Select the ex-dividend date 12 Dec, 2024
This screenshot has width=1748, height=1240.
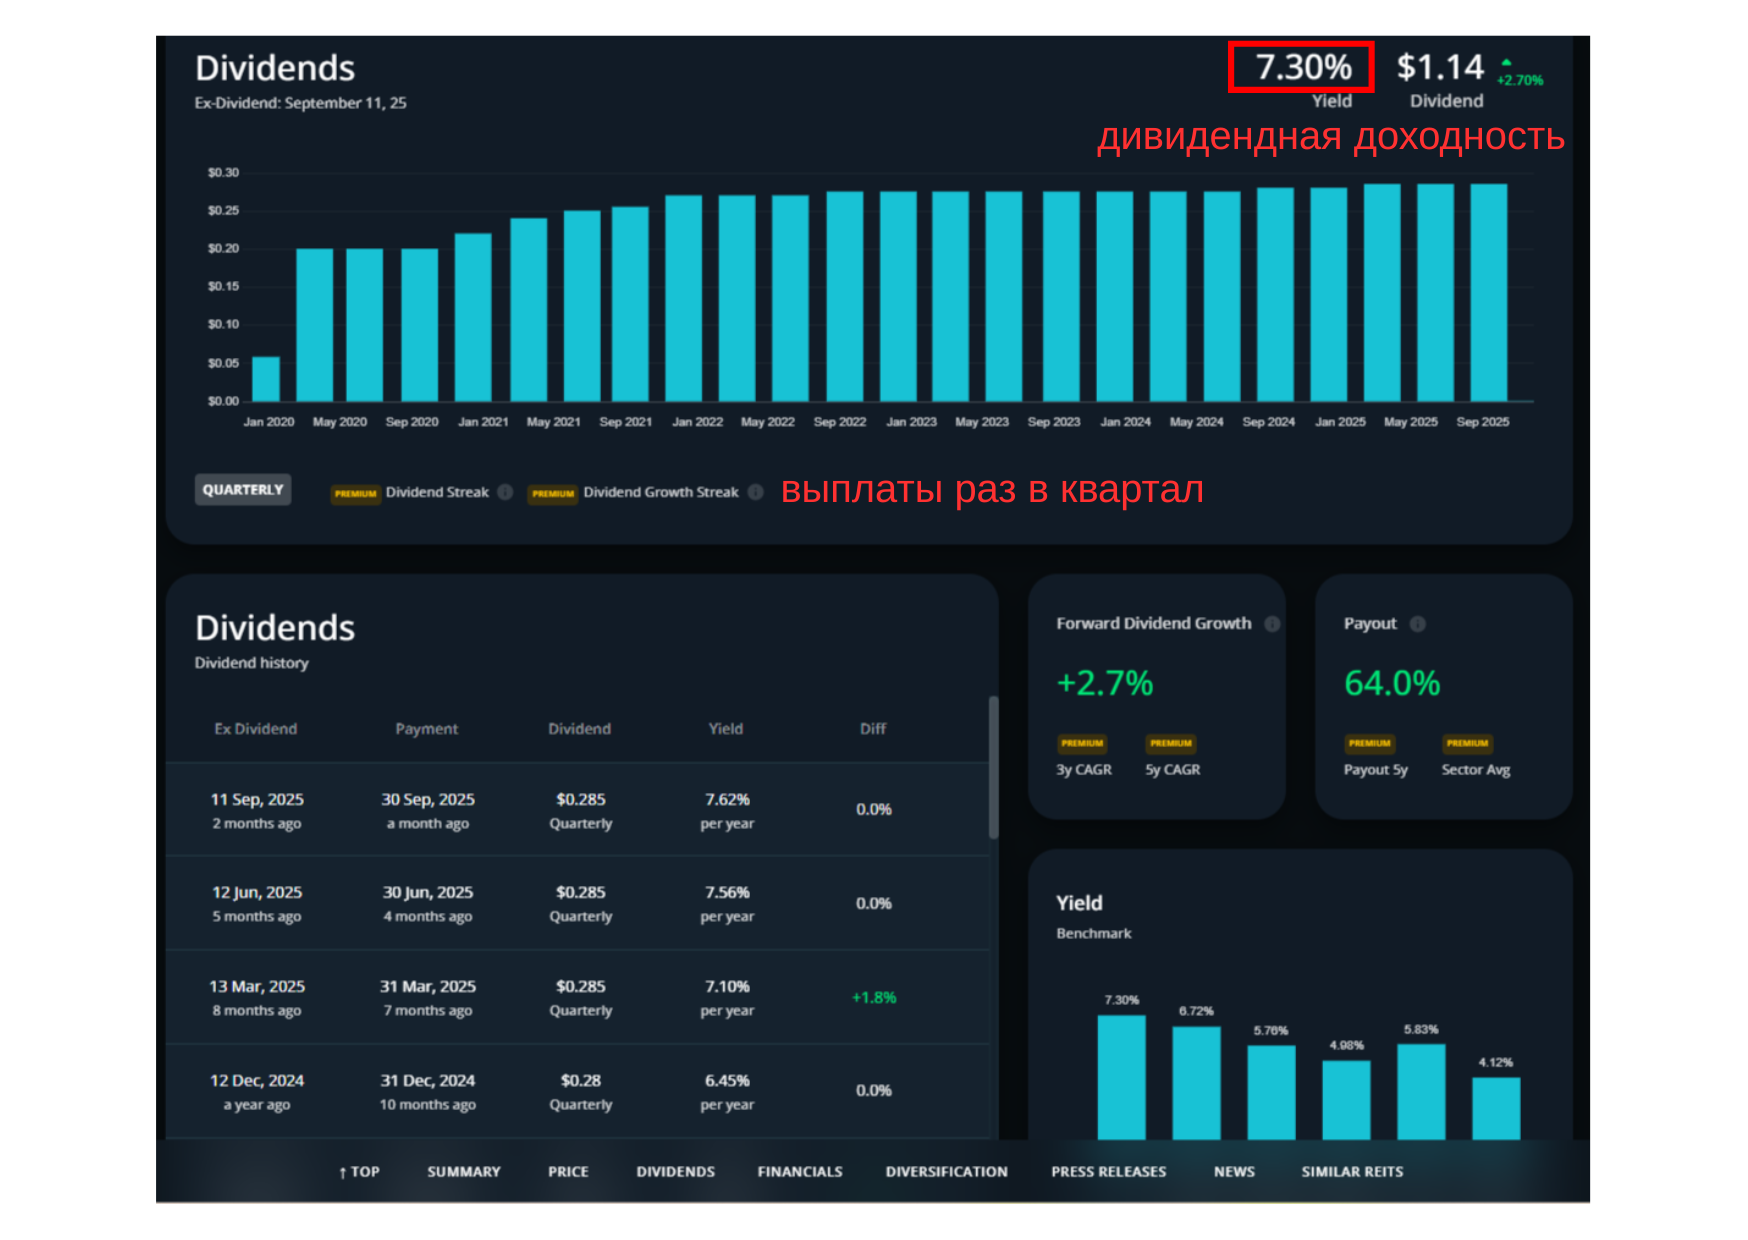click(x=257, y=1081)
